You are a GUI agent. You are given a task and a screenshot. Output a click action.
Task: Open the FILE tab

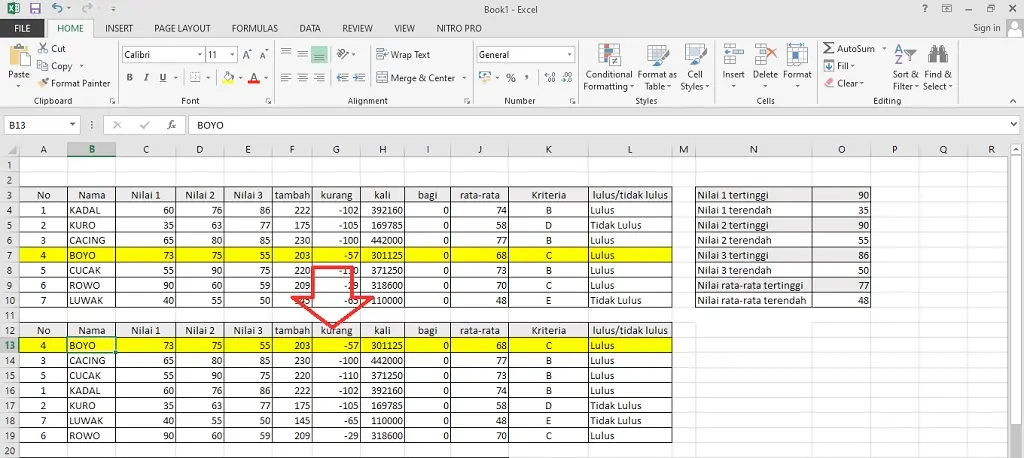[22, 28]
